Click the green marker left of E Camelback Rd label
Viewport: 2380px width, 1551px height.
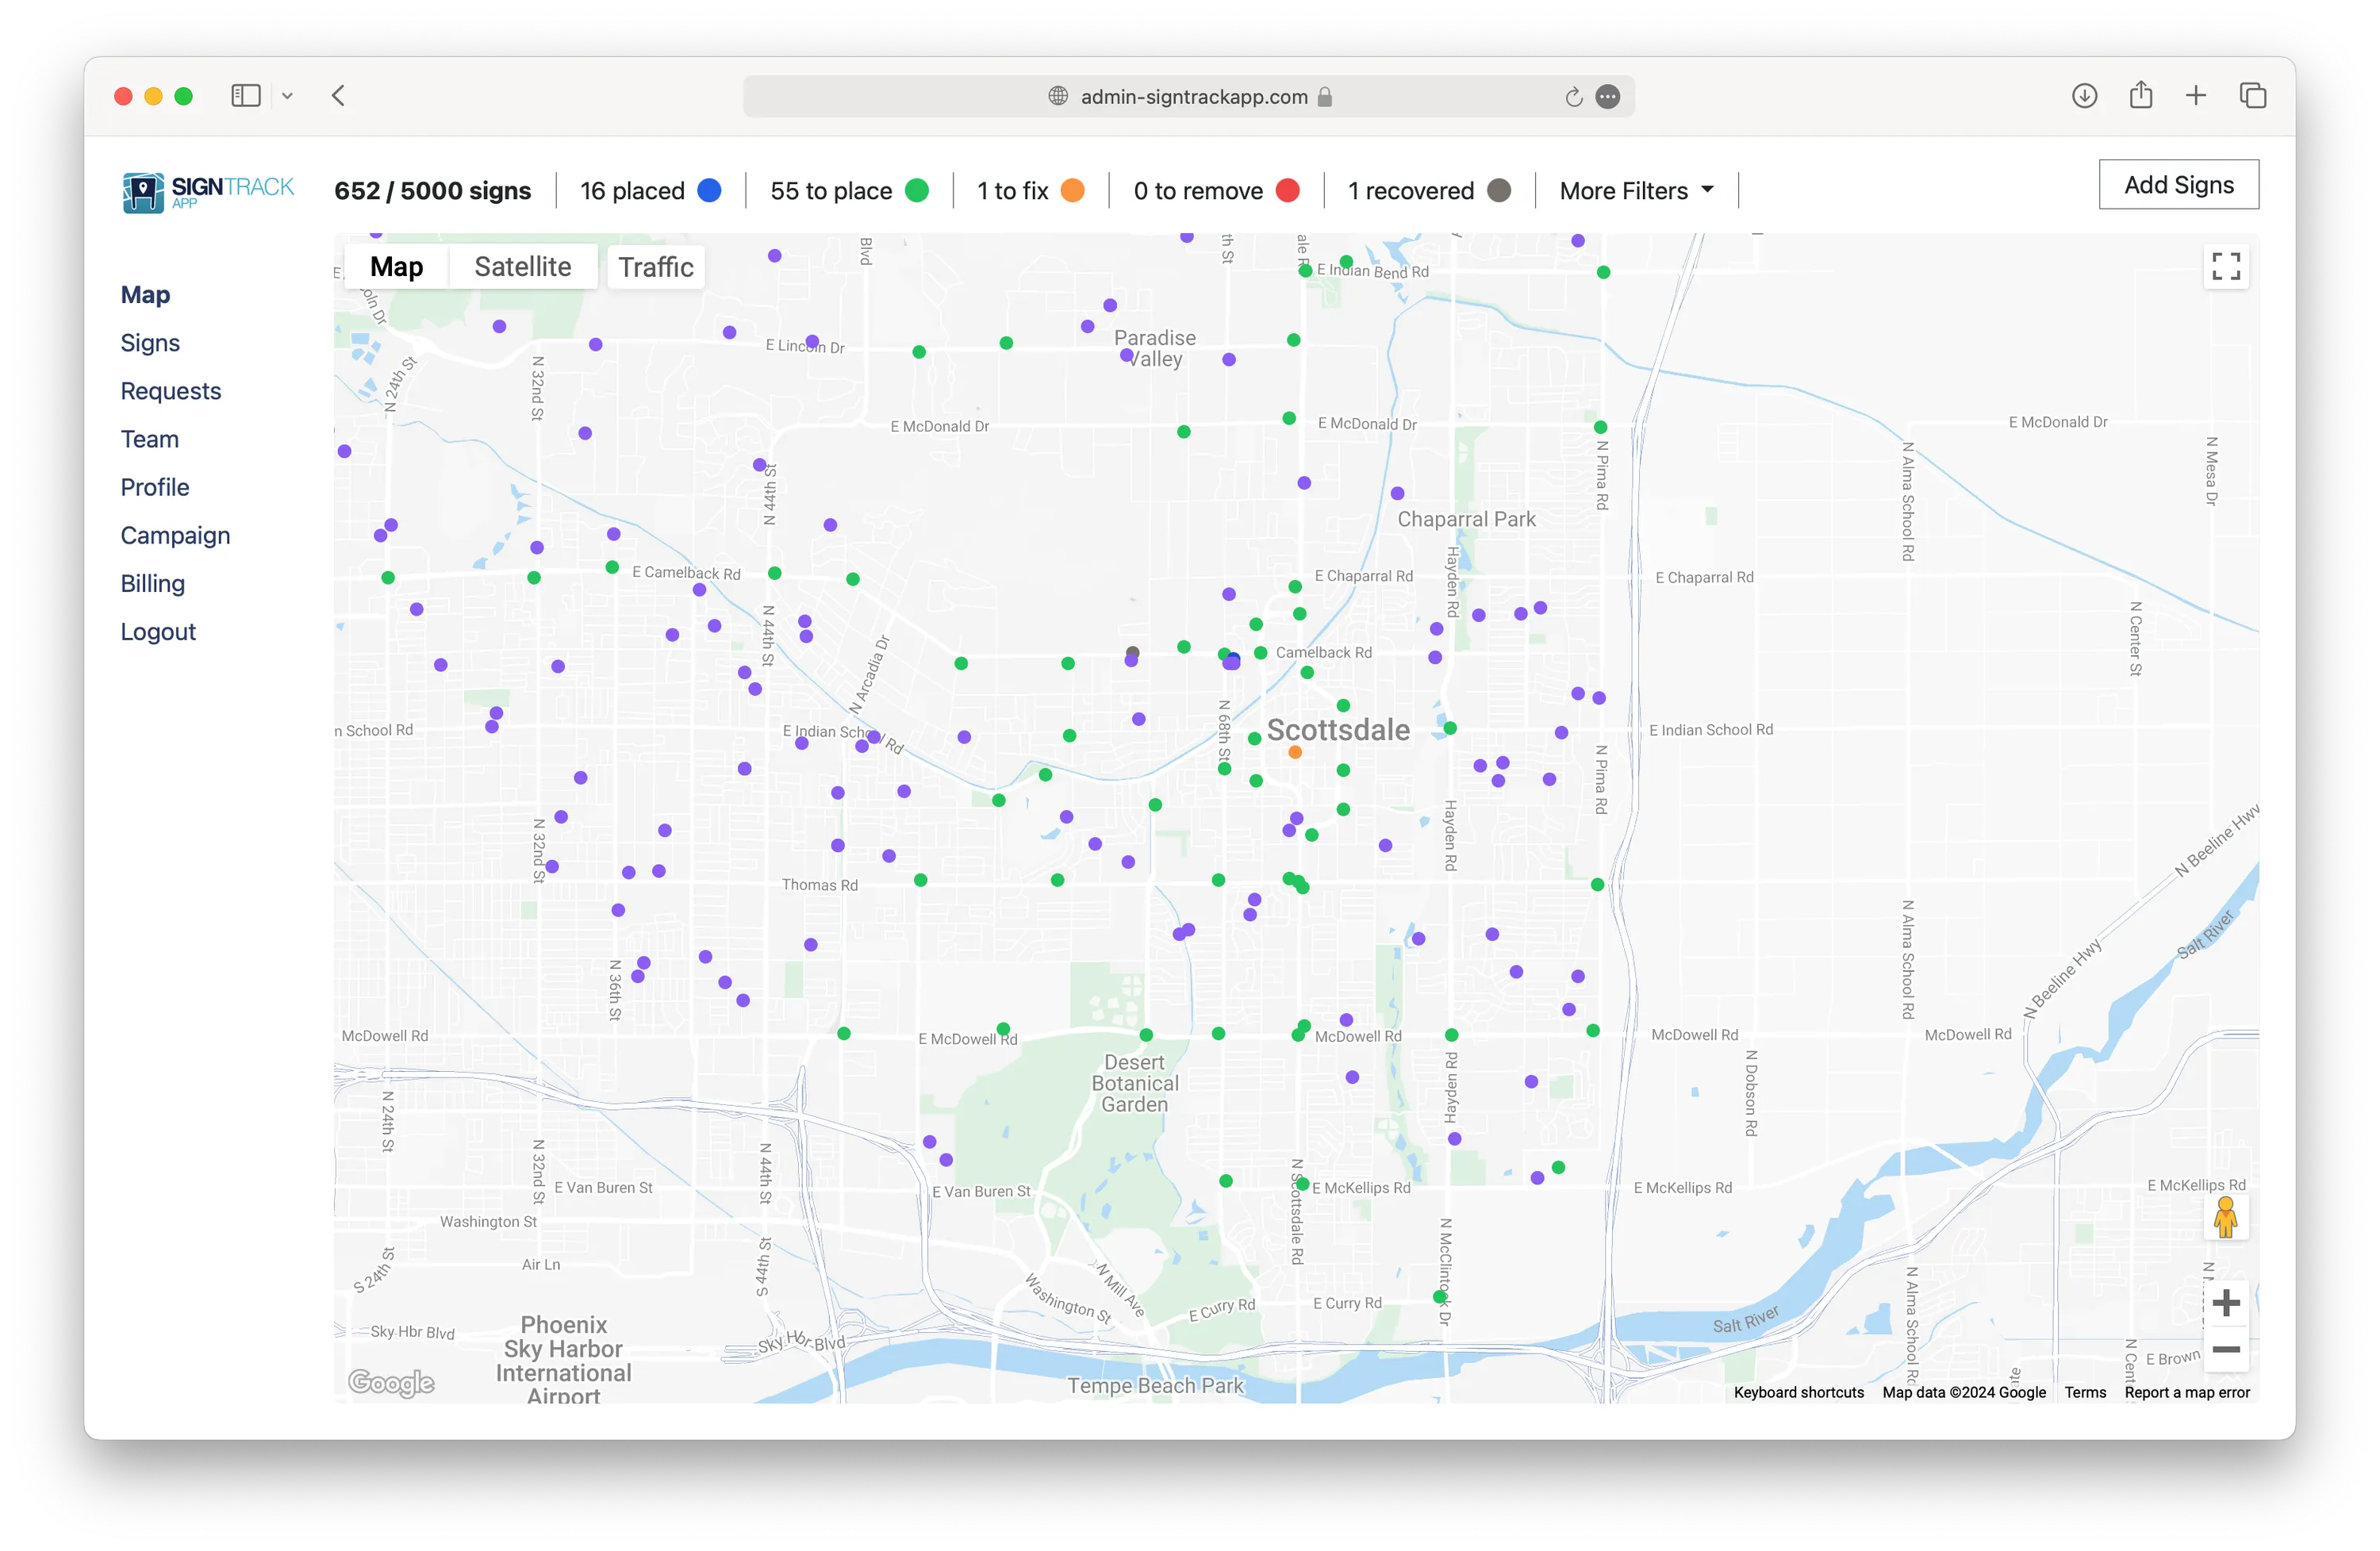[612, 567]
